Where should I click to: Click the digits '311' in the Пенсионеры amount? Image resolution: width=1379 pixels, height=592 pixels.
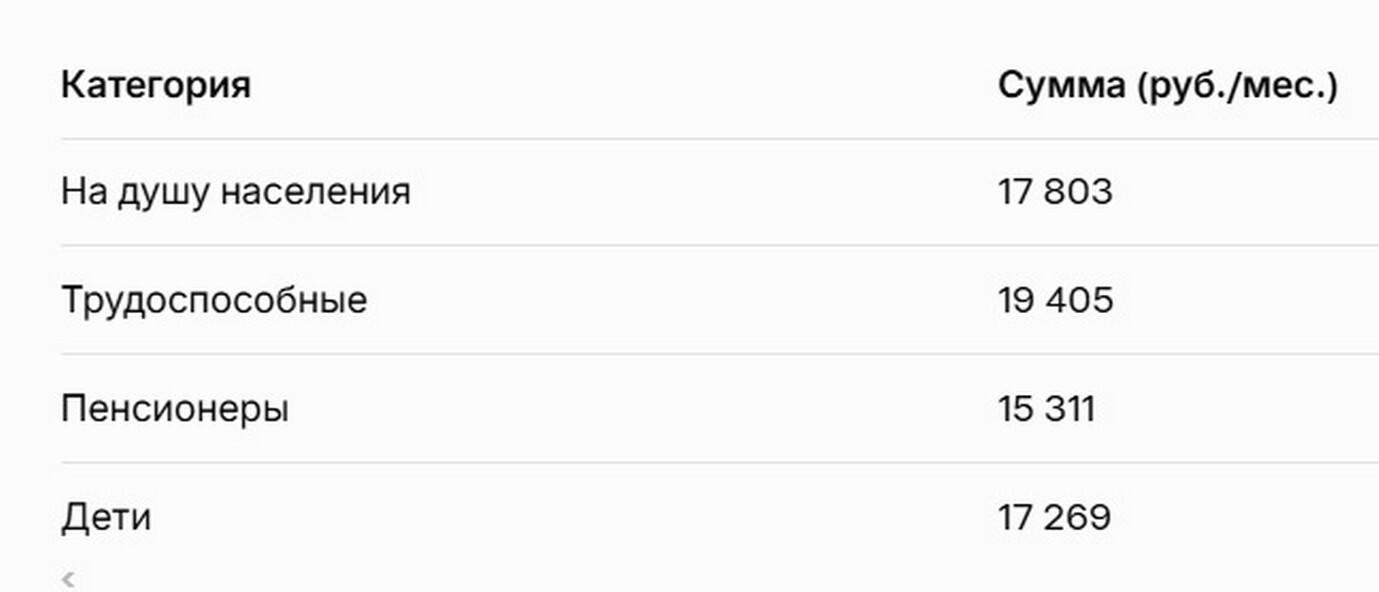pos(1070,409)
